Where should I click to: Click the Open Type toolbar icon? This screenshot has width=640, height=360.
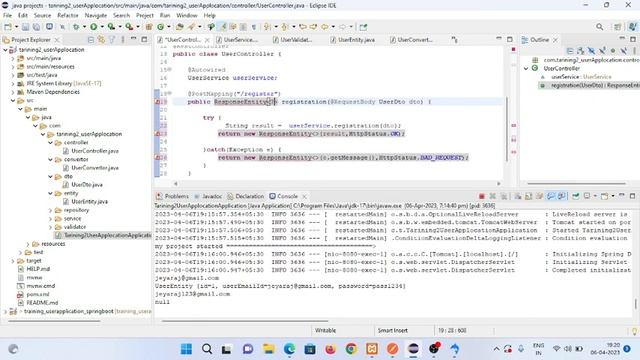click(x=180, y=27)
